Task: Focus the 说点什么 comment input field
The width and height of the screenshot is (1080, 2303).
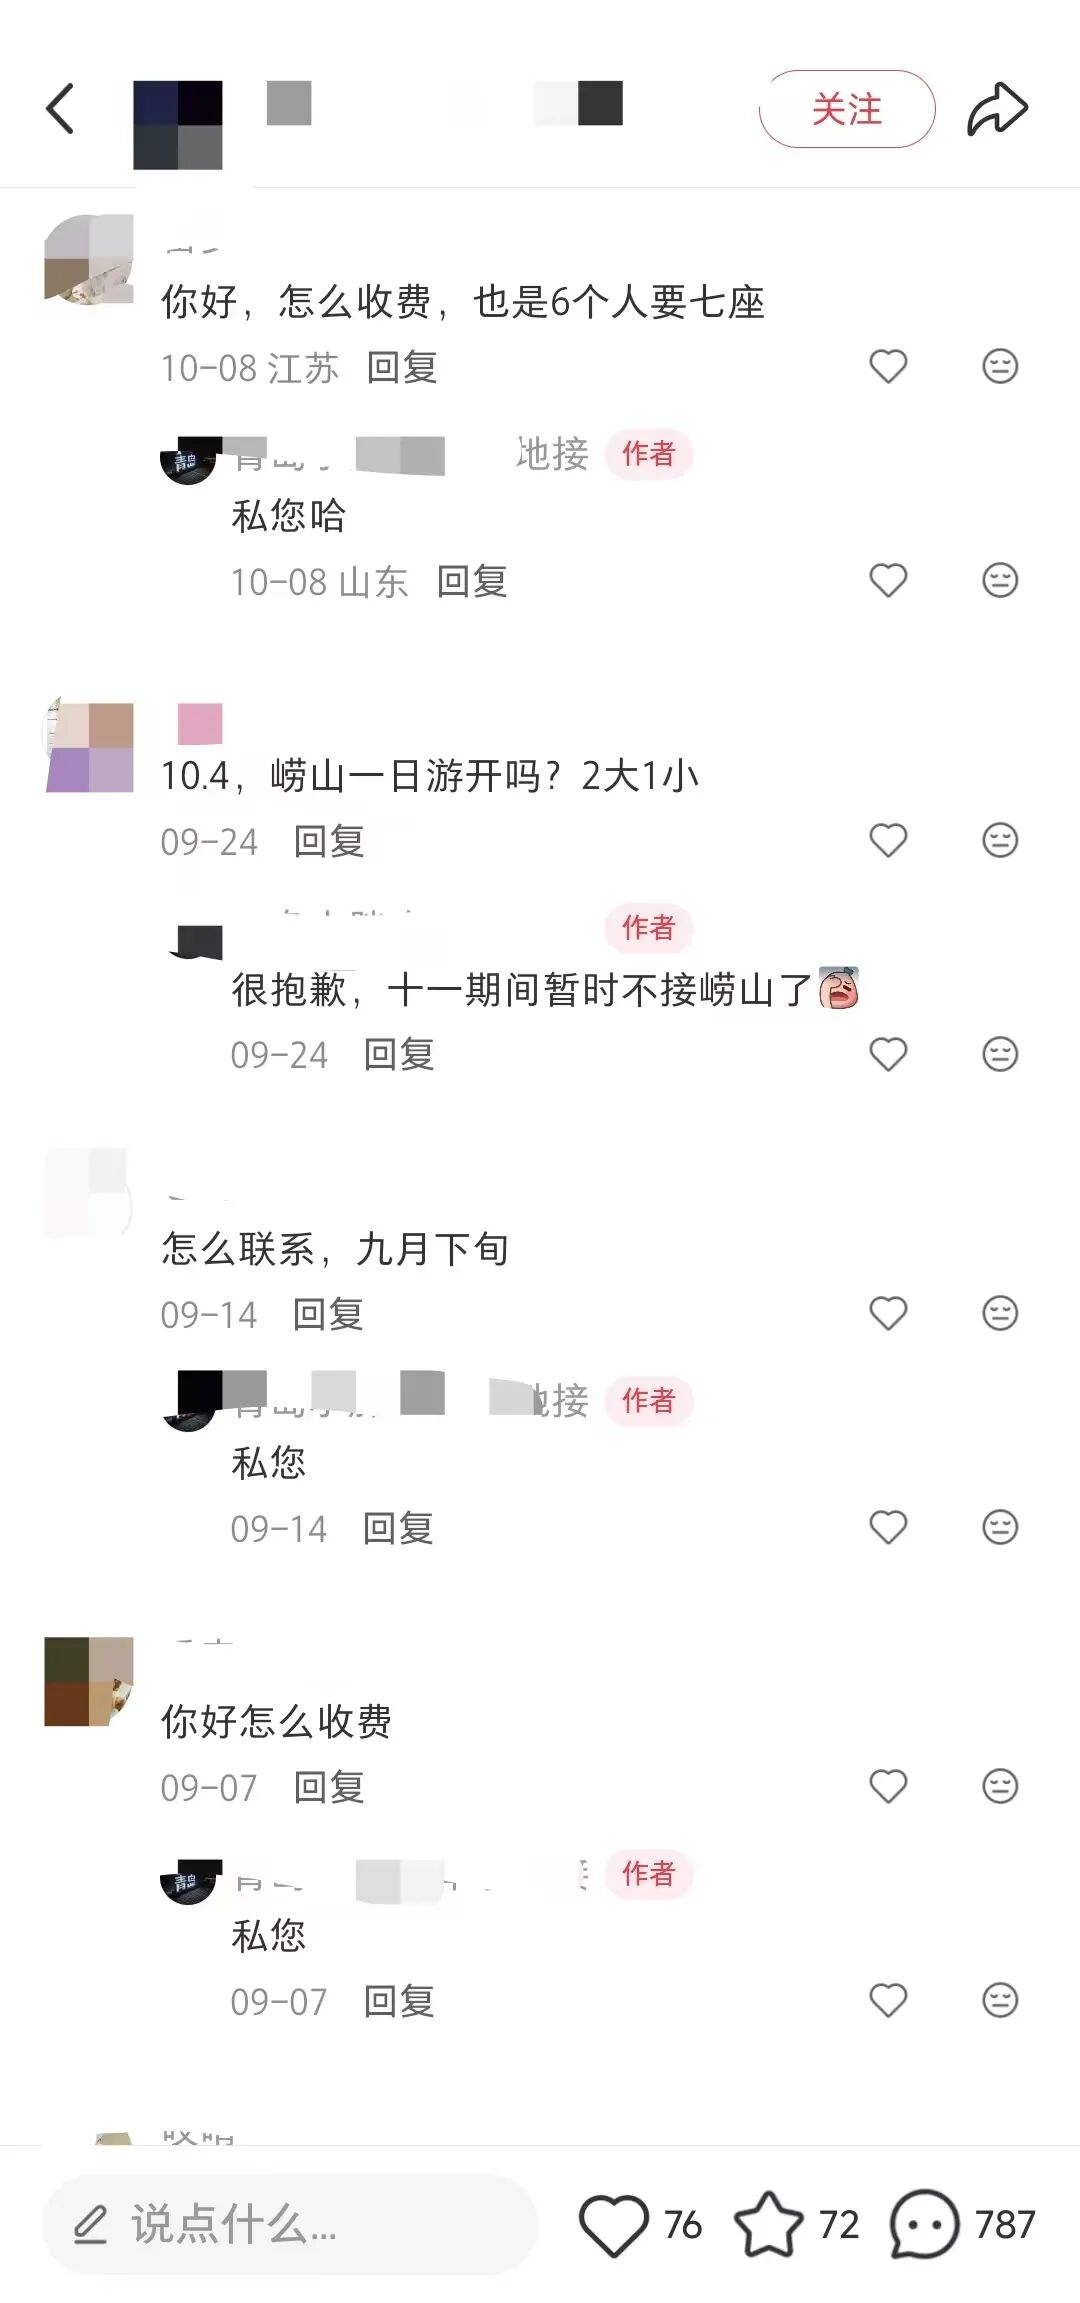Action: point(290,2225)
